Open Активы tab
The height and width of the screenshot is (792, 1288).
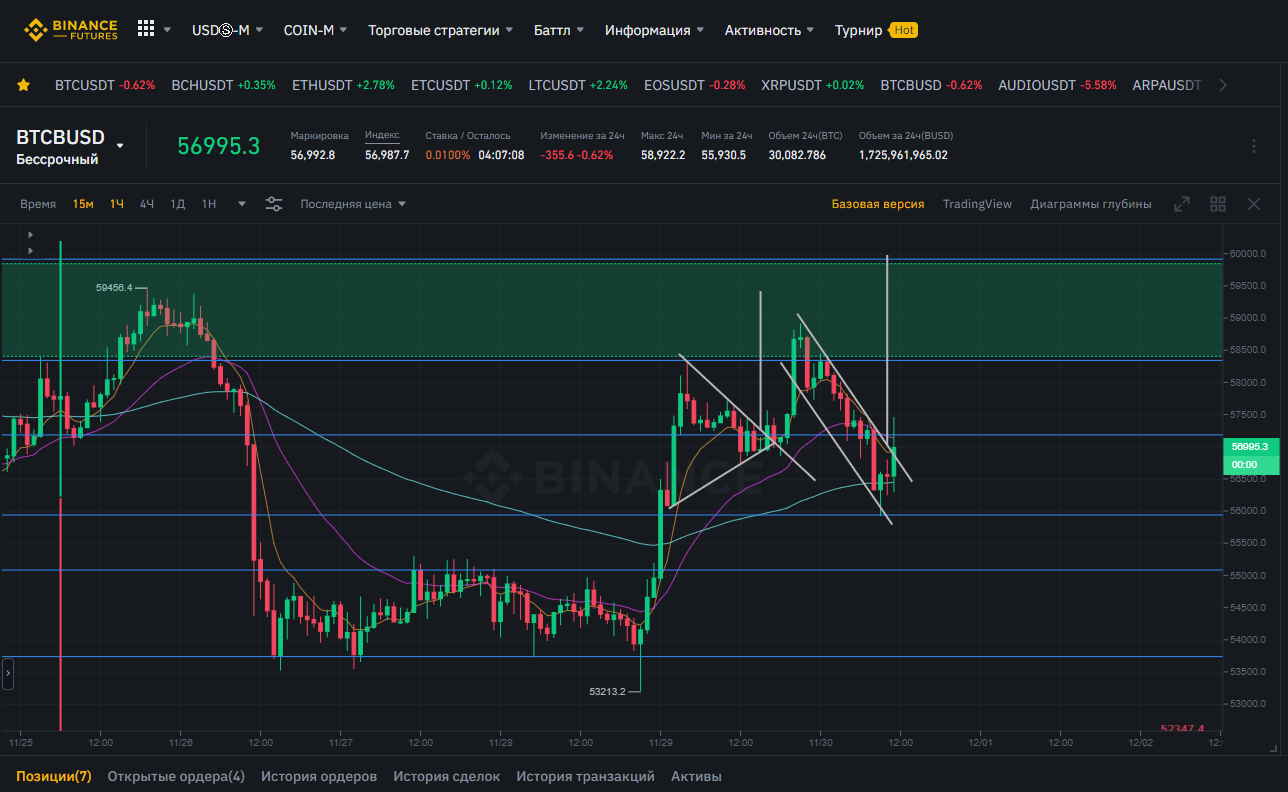click(696, 776)
